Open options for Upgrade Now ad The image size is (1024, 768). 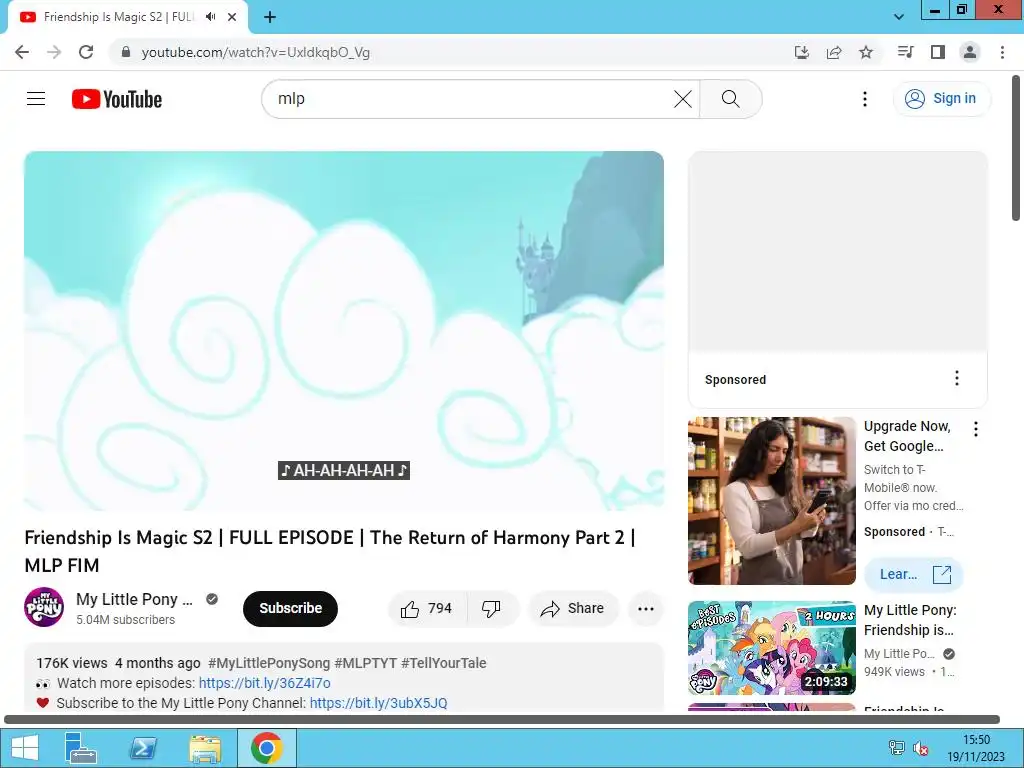click(x=976, y=429)
